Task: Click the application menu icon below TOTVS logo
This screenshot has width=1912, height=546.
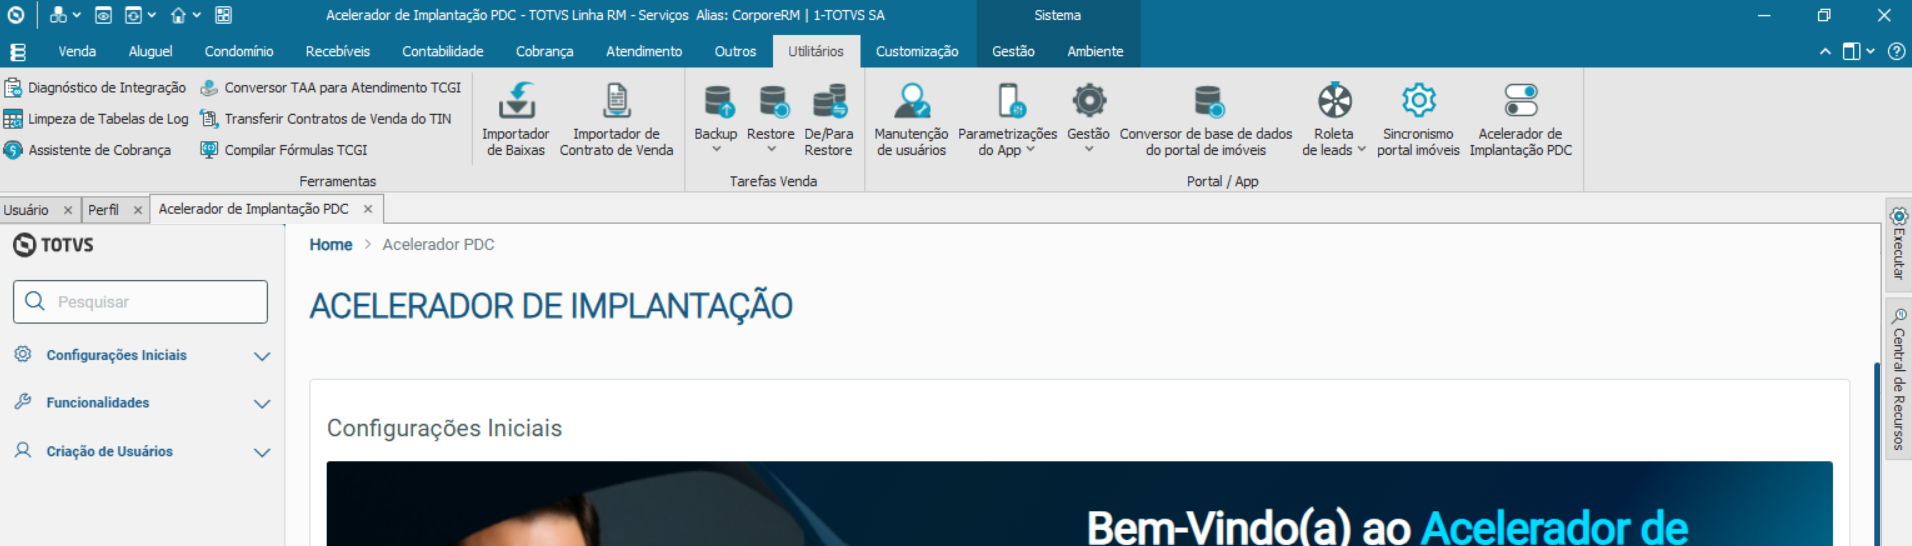Action: coord(17,52)
